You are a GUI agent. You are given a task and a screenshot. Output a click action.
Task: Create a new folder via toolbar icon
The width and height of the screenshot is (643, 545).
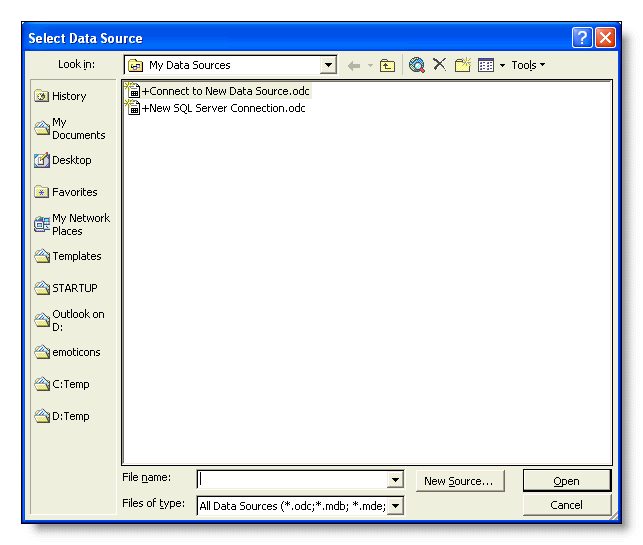pos(463,65)
